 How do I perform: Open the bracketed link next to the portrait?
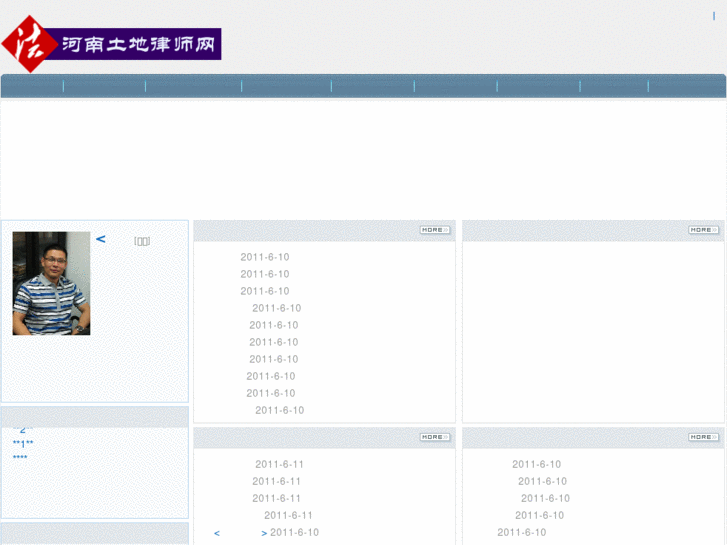[x=142, y=241]
